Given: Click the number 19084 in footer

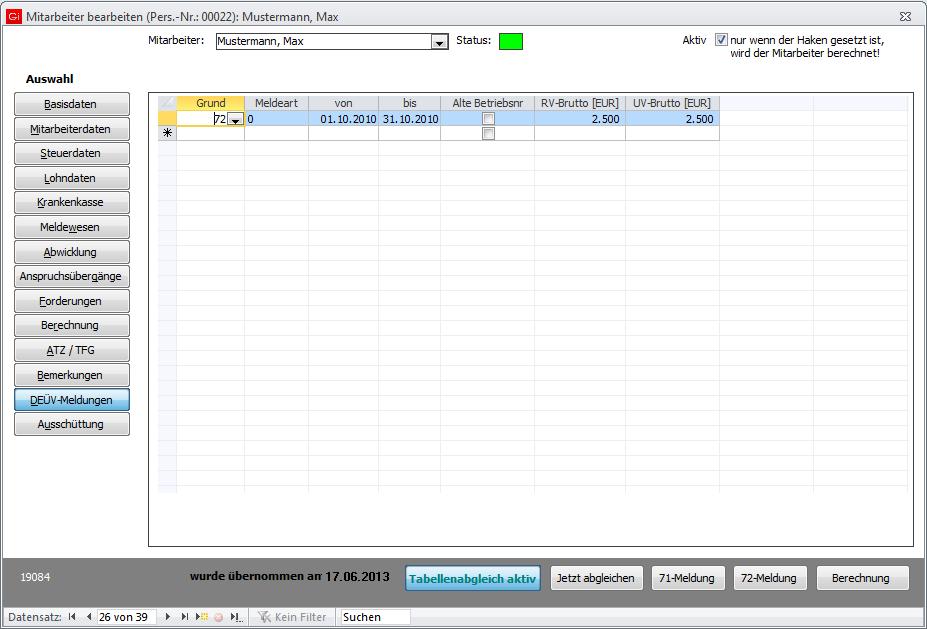Looking at the screenshot, I should click(x=35, y=577).
